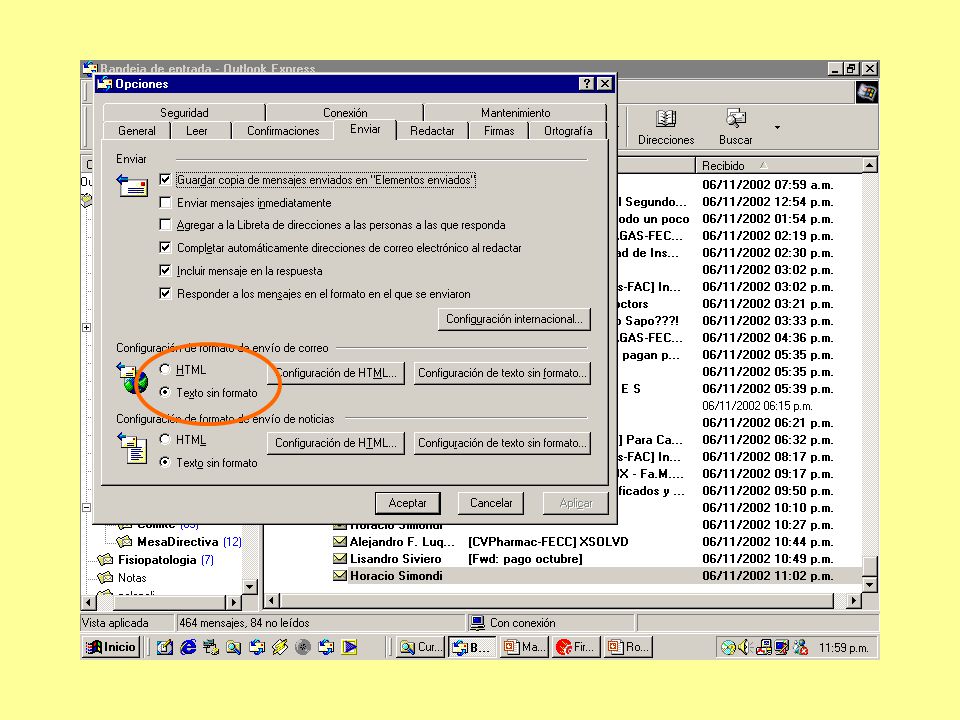
Task: Switch to the Conexión tab
Action: (x=345, y=113)
